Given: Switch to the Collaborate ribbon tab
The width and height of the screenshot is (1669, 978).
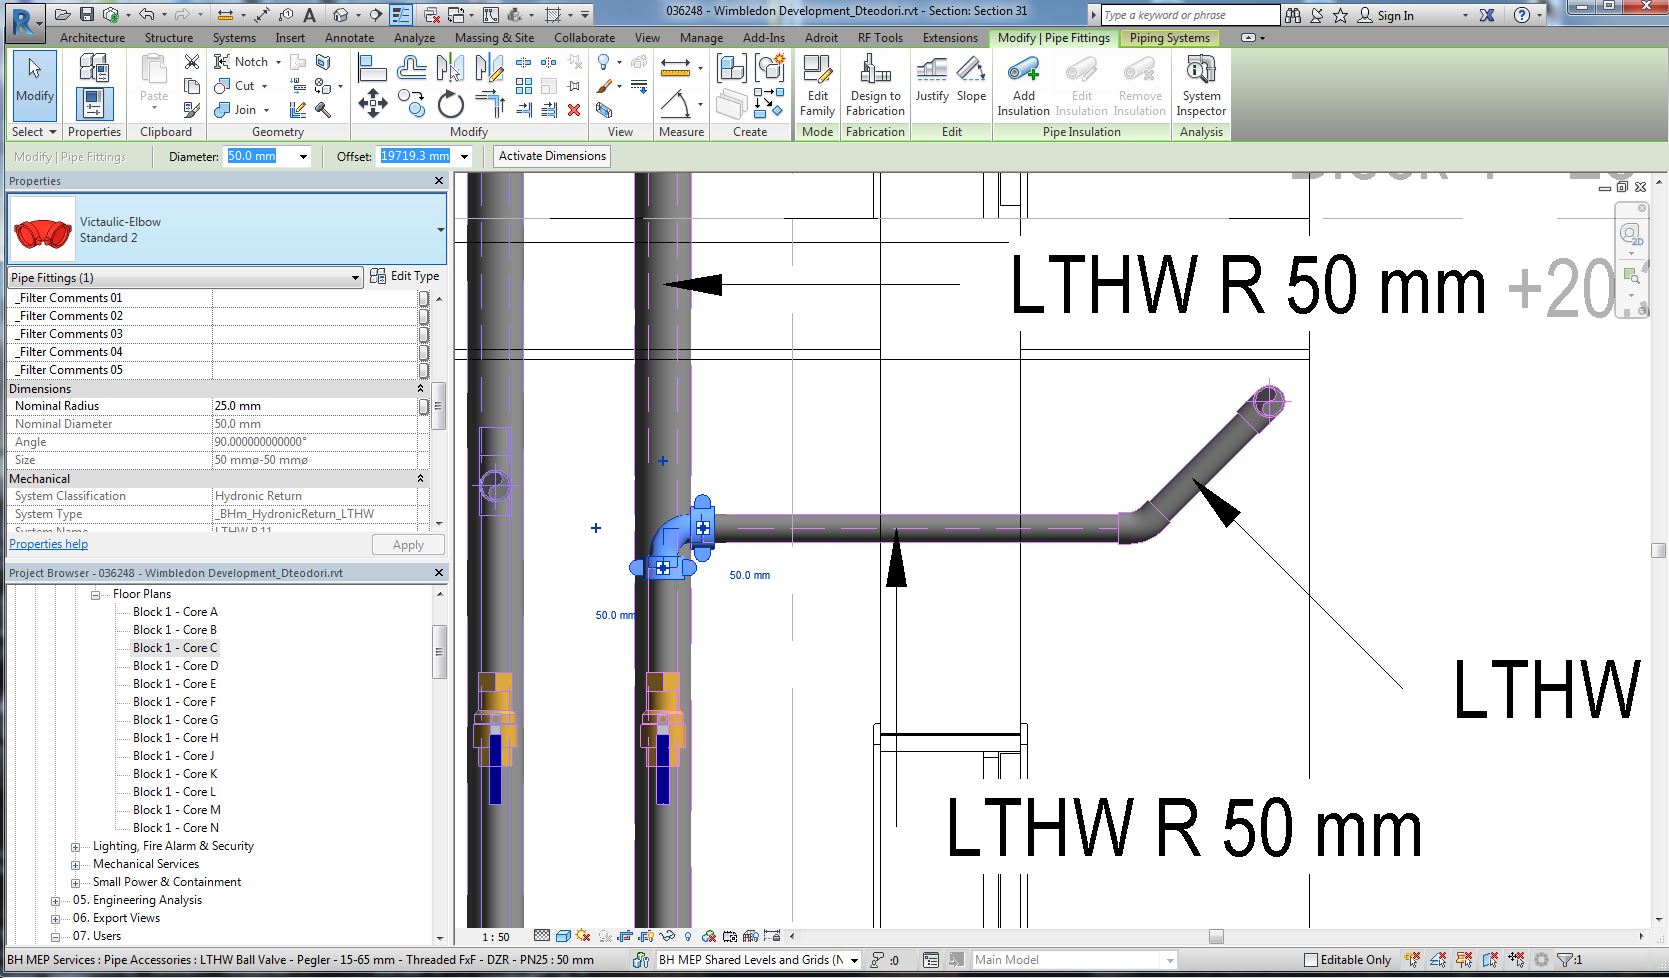Looking at the screenshot, I should pos(584,38).
